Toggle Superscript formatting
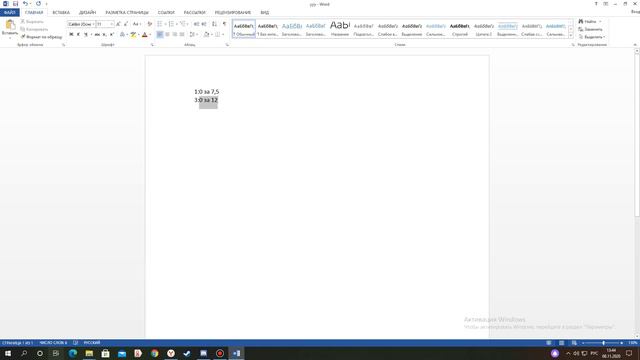This screenshot has width=640, height=360. click(x=111, y=35)
